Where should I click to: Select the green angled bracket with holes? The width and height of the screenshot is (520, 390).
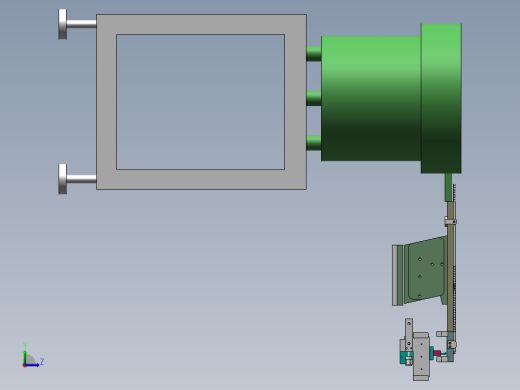425,270
